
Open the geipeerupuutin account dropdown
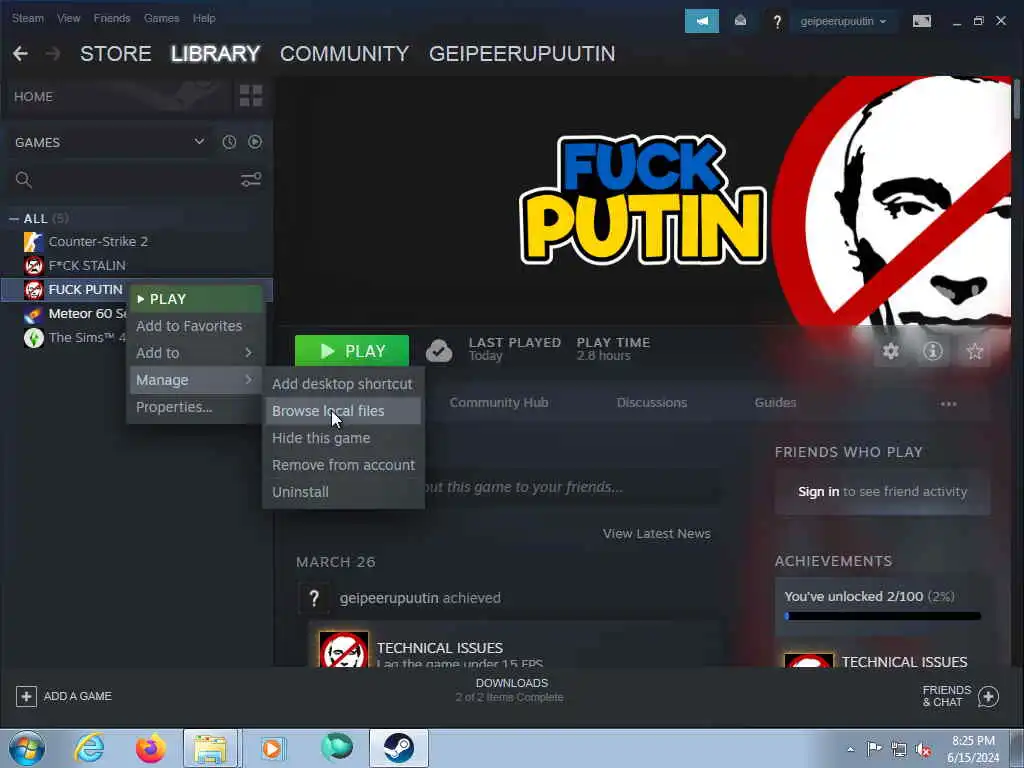tap(843, 21)
